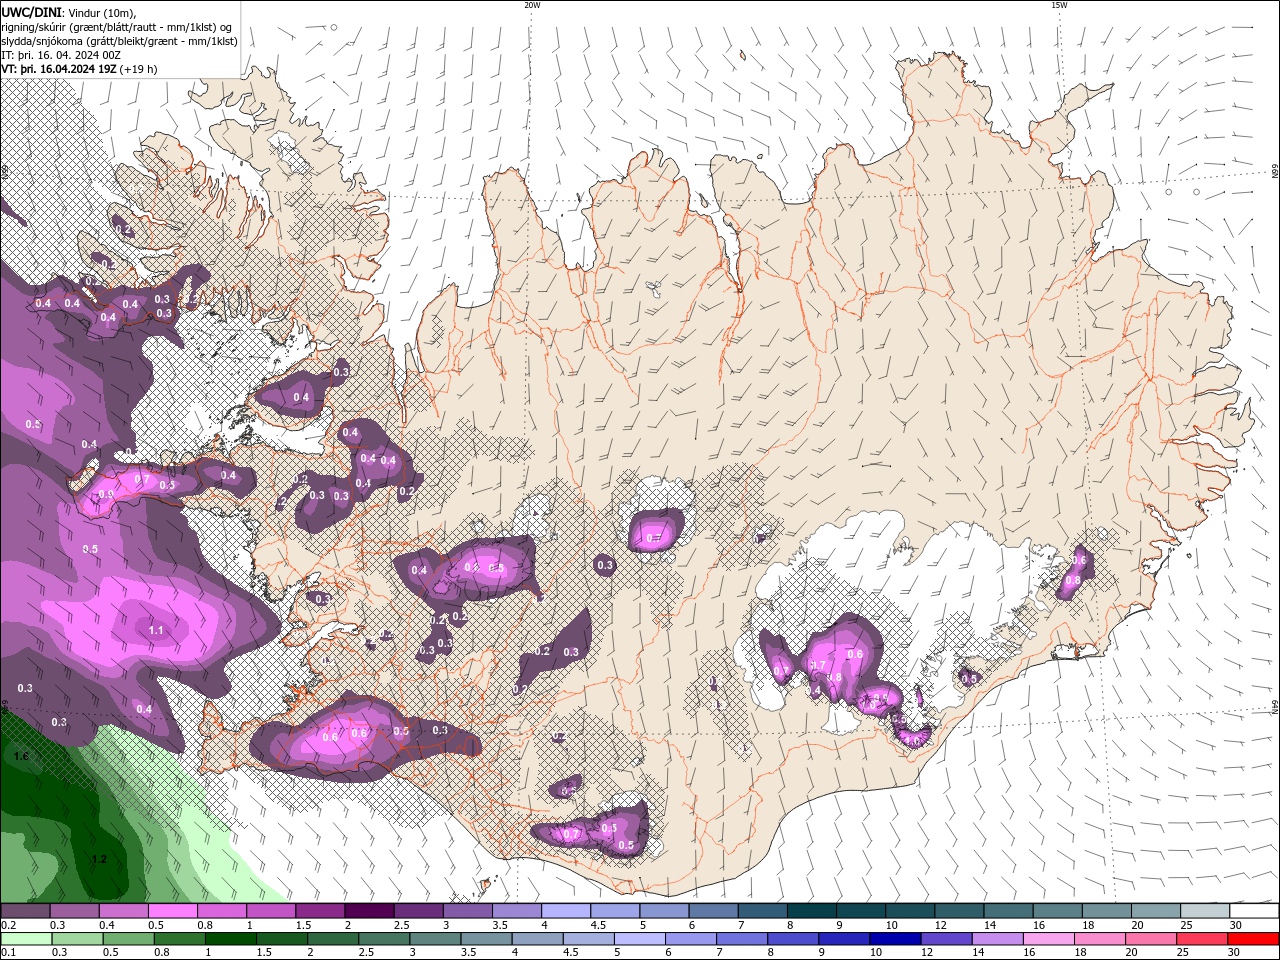
Task: Click the 'rigning/skúrir' legend description line
Action: pos(118,27)
